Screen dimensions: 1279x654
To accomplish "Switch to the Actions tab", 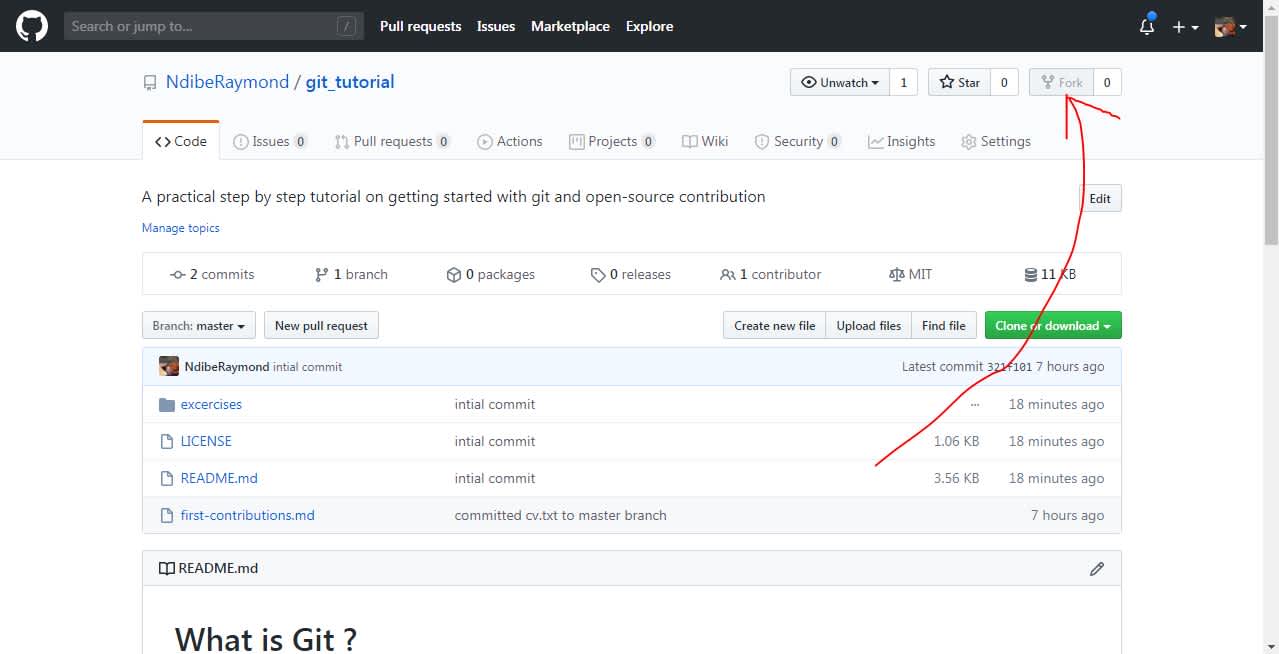I will pos(510,141).
